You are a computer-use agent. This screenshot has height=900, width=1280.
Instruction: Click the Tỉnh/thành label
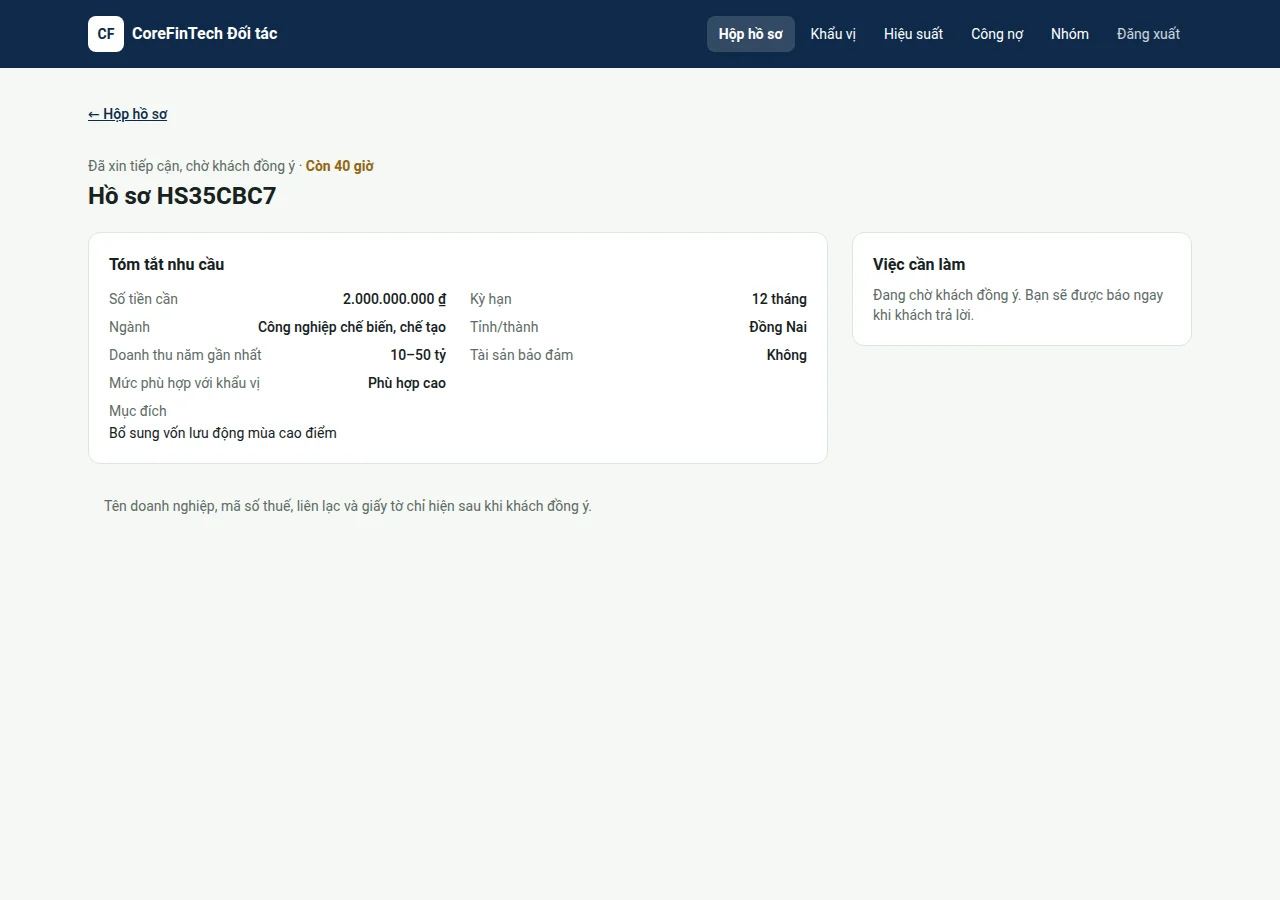[504, 327]
